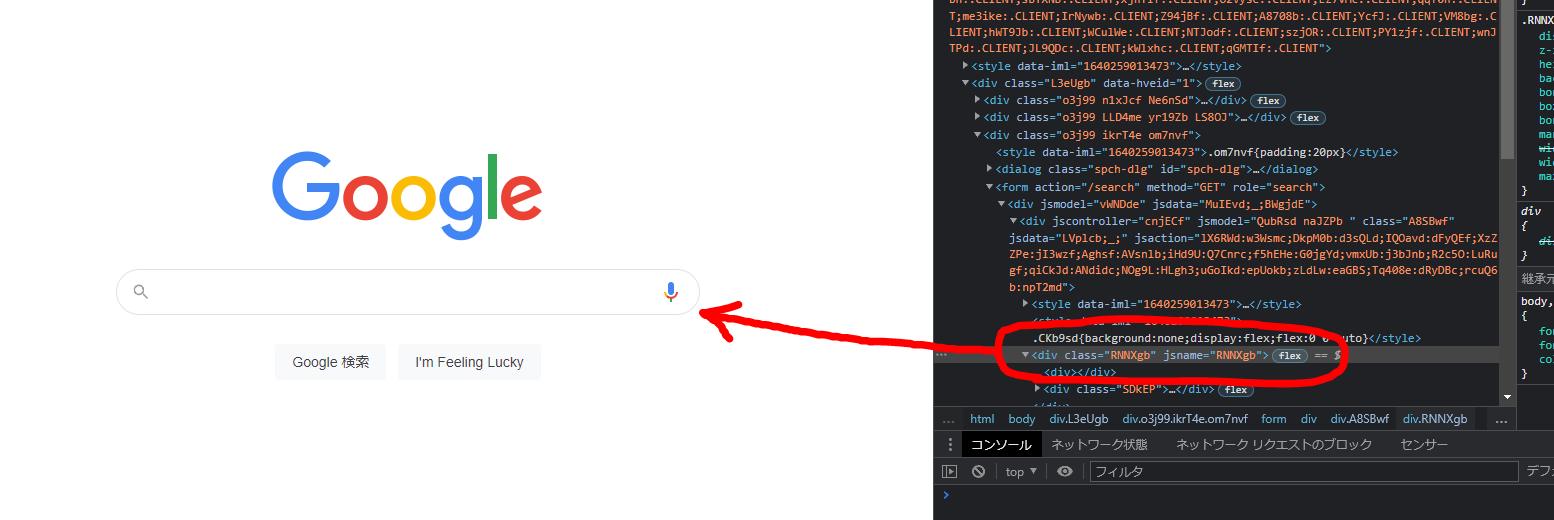This screenshot has width=1554, height=520.
Task: Select html in the breadcrumb bar
Action: click(982, 420)
